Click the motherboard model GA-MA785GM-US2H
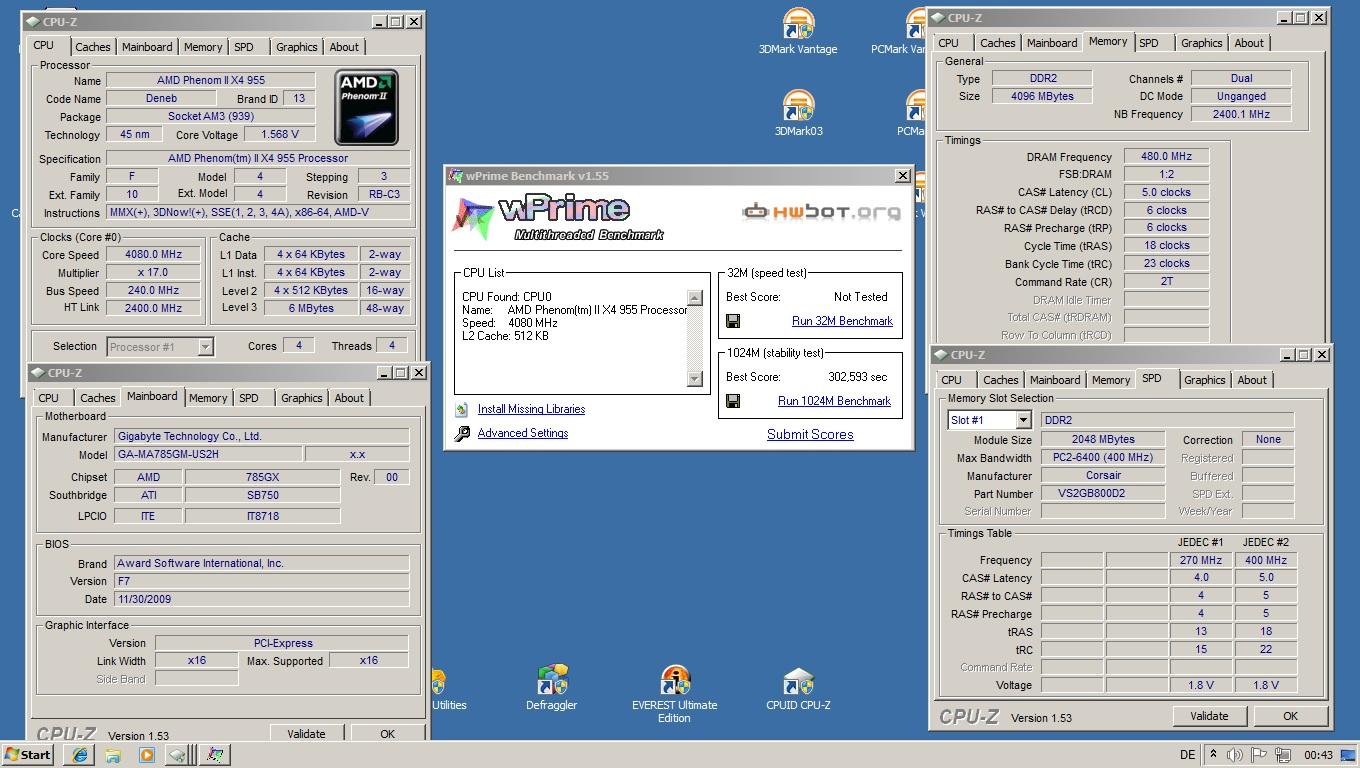This screenshot has width=1360, height=768. click(x=208, y=454)
